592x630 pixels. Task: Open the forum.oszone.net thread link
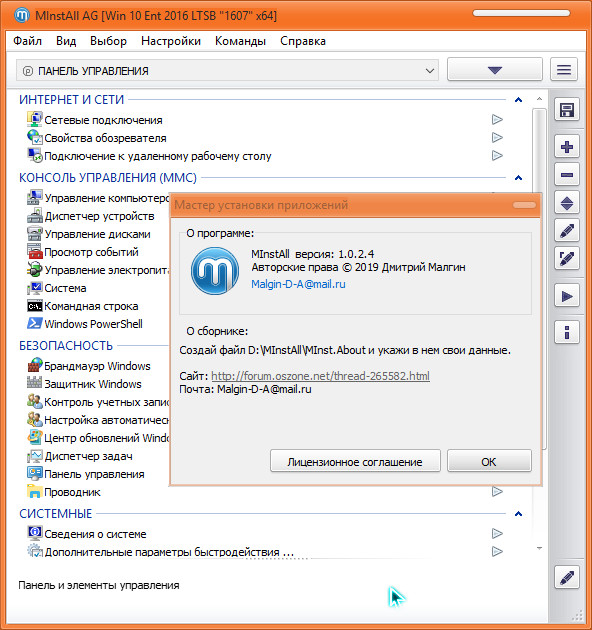(320, 376)
